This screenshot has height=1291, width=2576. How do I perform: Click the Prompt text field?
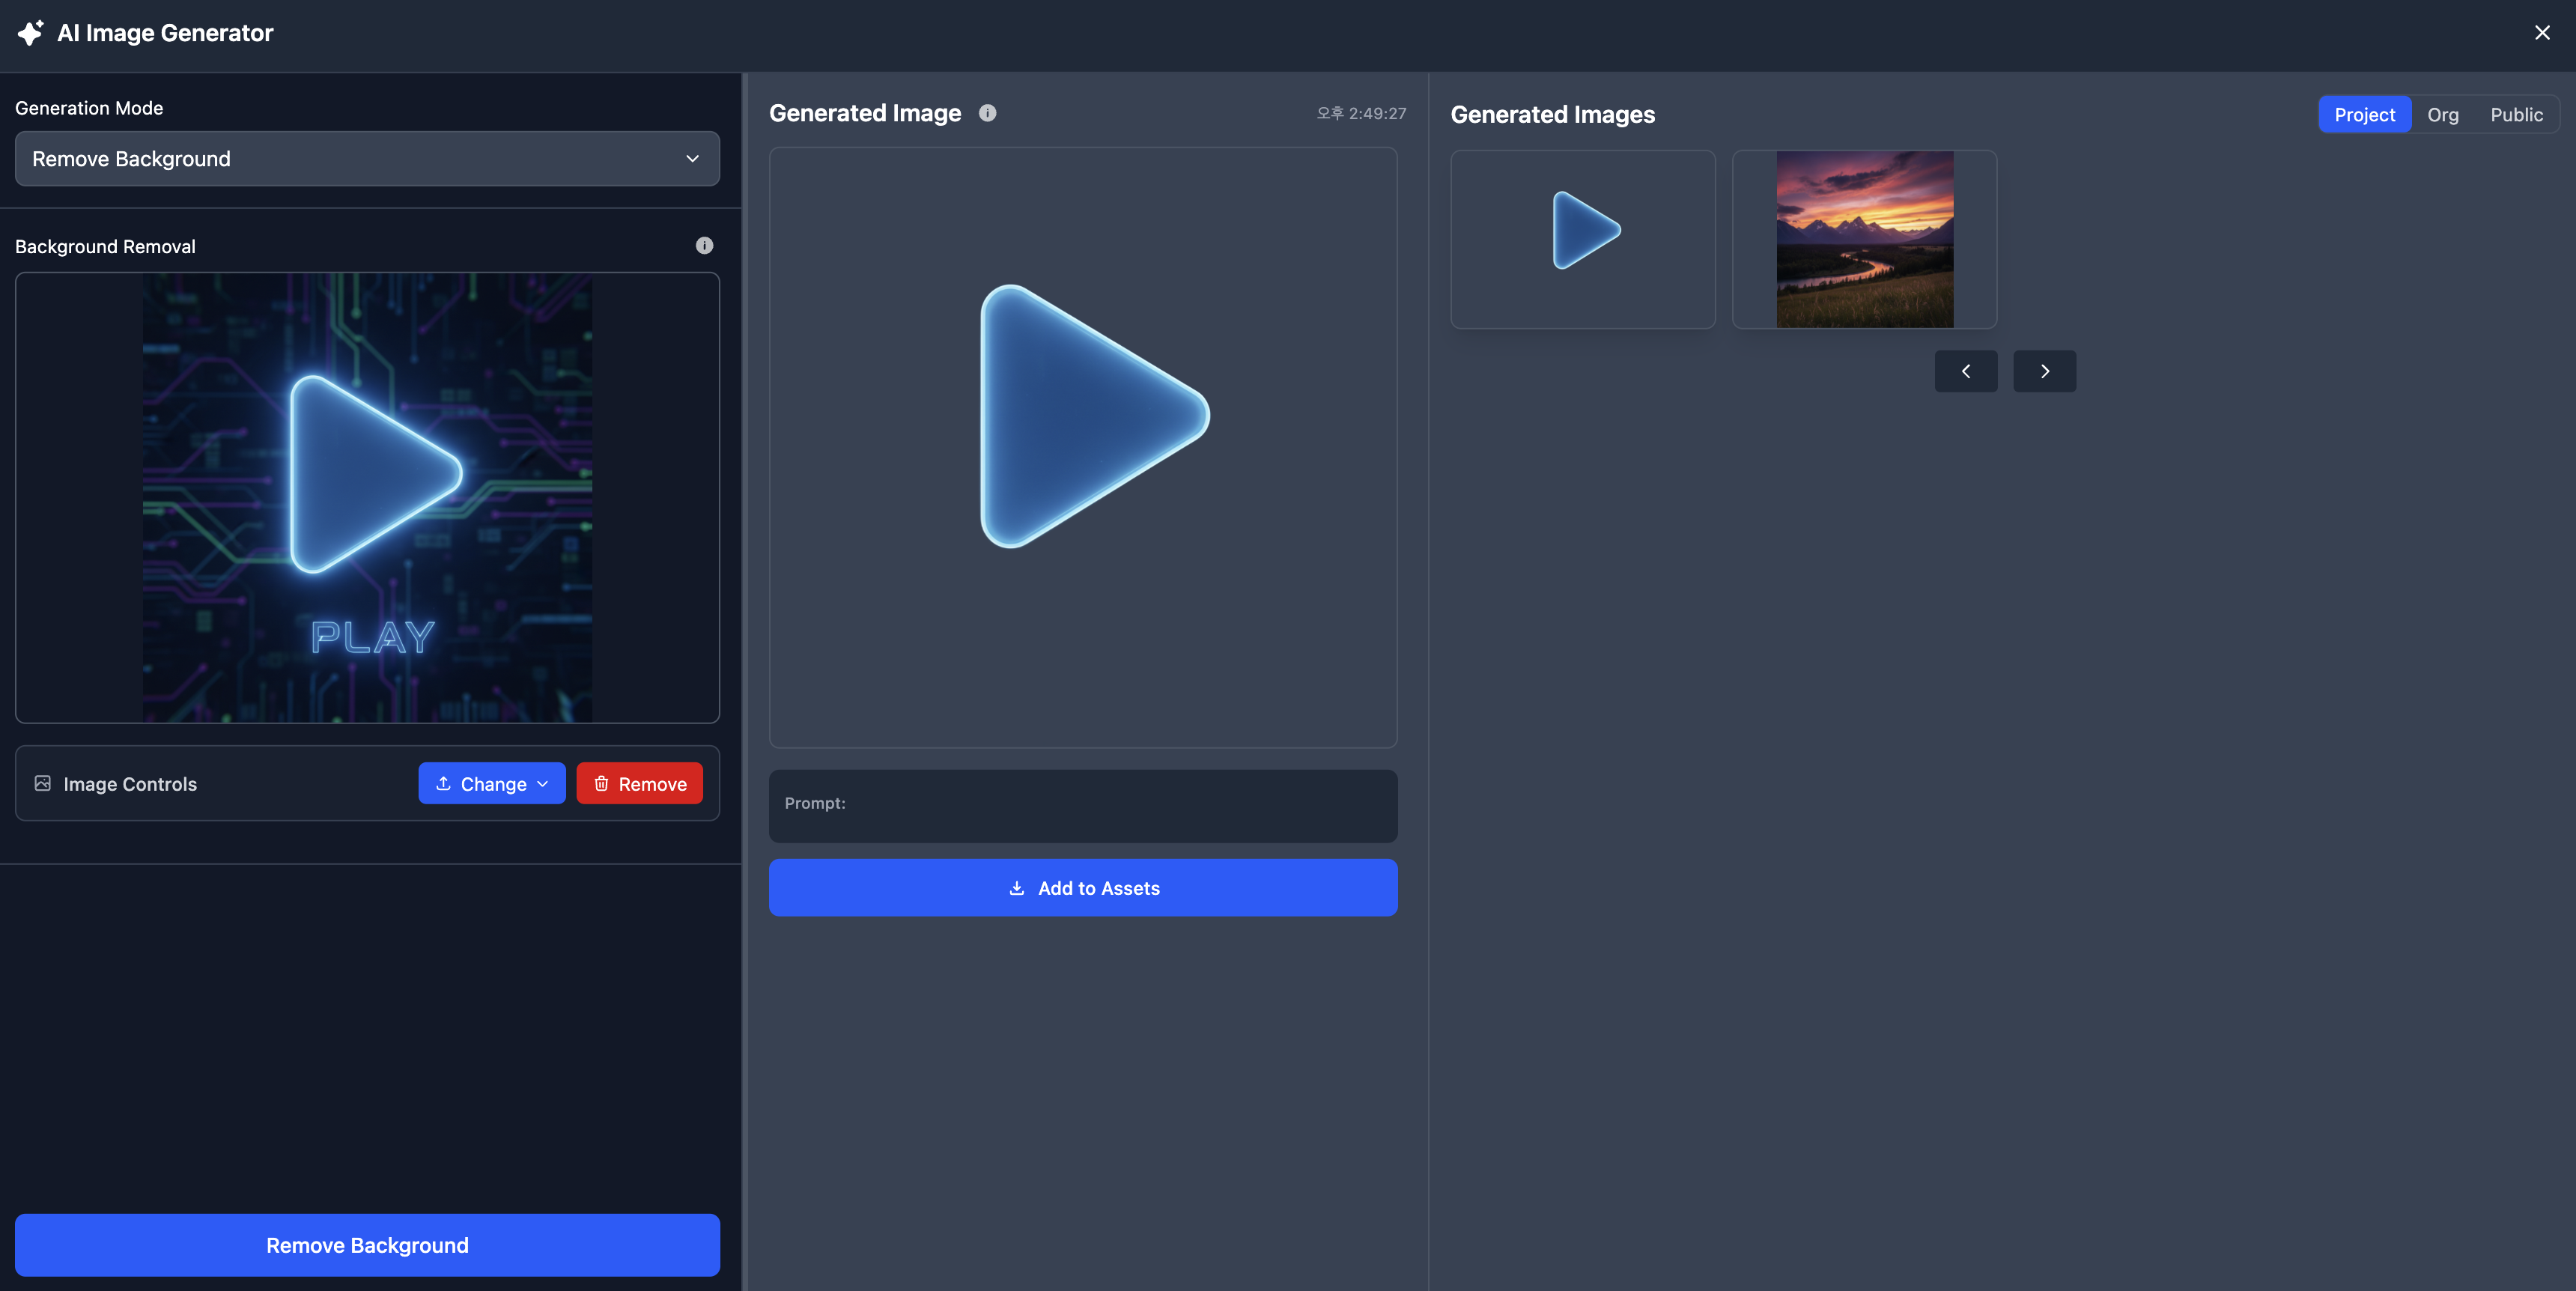click(x=1083, y=805)
